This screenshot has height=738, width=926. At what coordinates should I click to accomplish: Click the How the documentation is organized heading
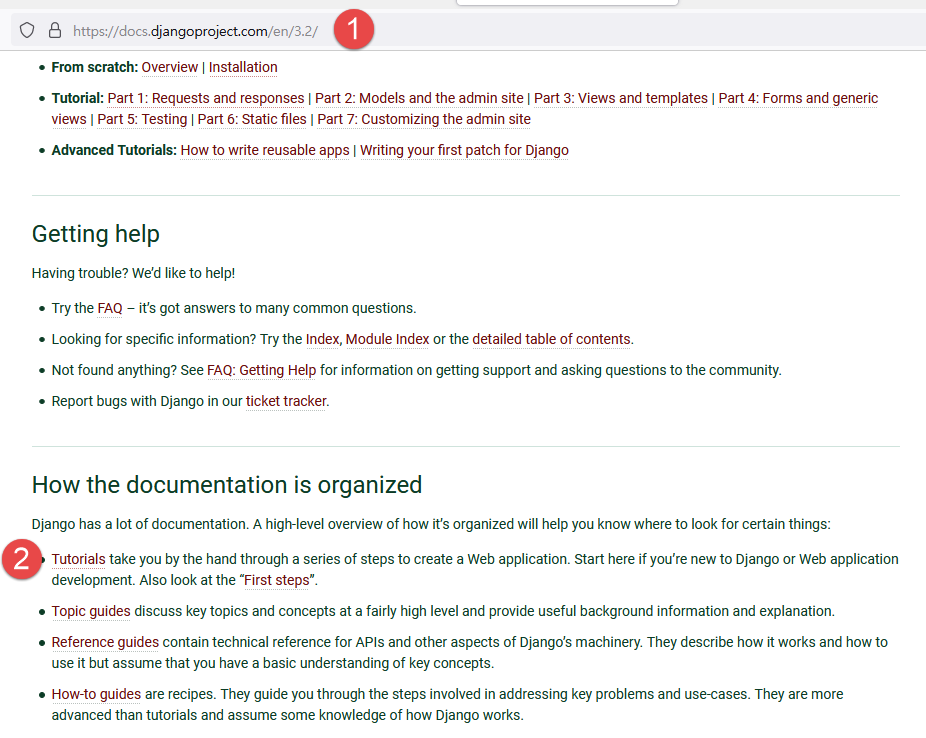coord(227,485)
